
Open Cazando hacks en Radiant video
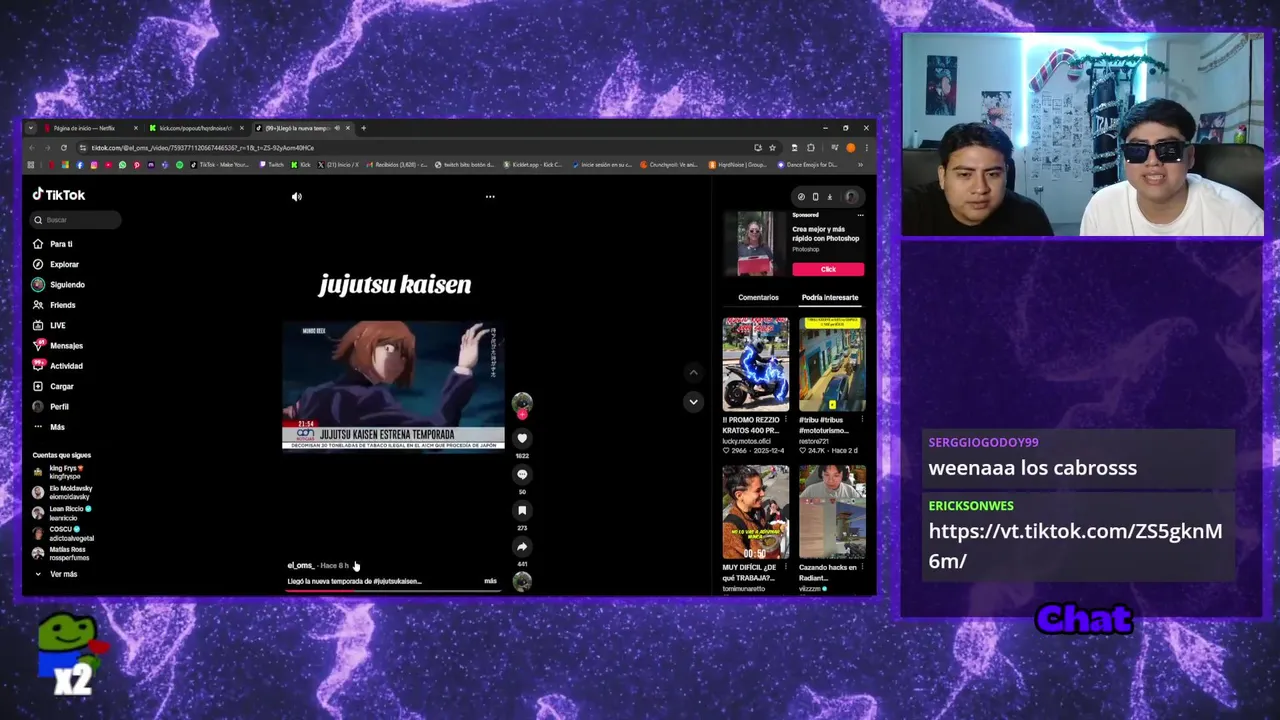[832, 511]
